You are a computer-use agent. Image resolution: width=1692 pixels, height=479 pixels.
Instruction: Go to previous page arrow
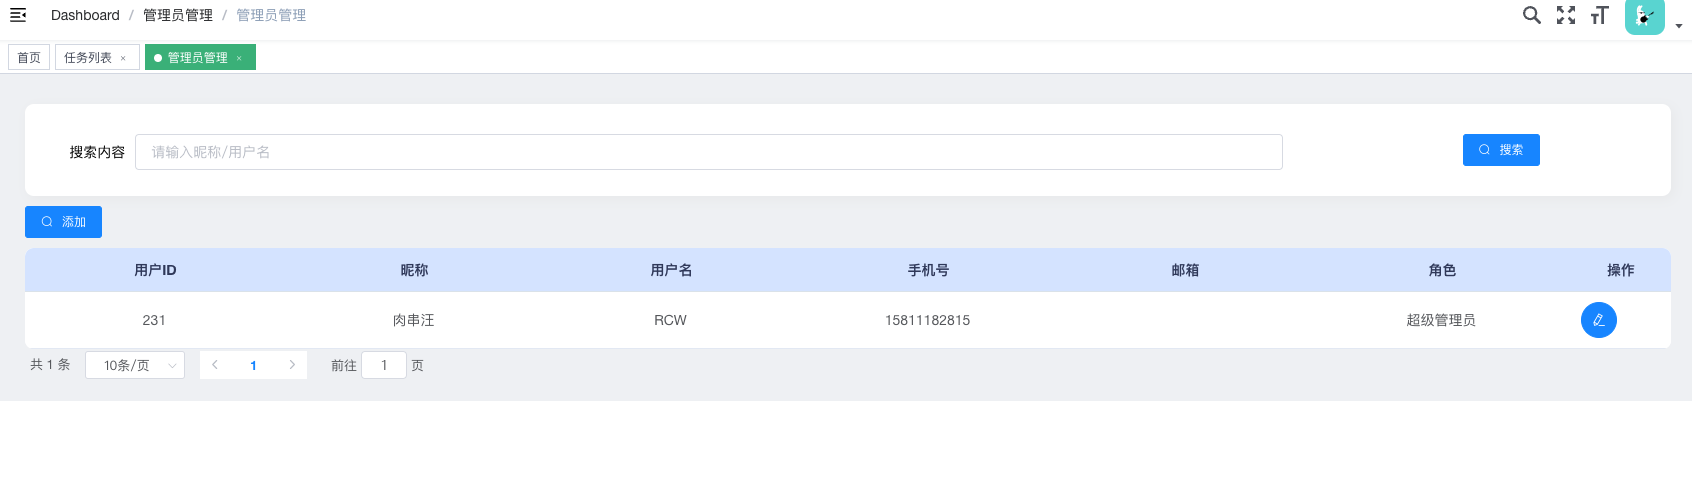(215, 365)
